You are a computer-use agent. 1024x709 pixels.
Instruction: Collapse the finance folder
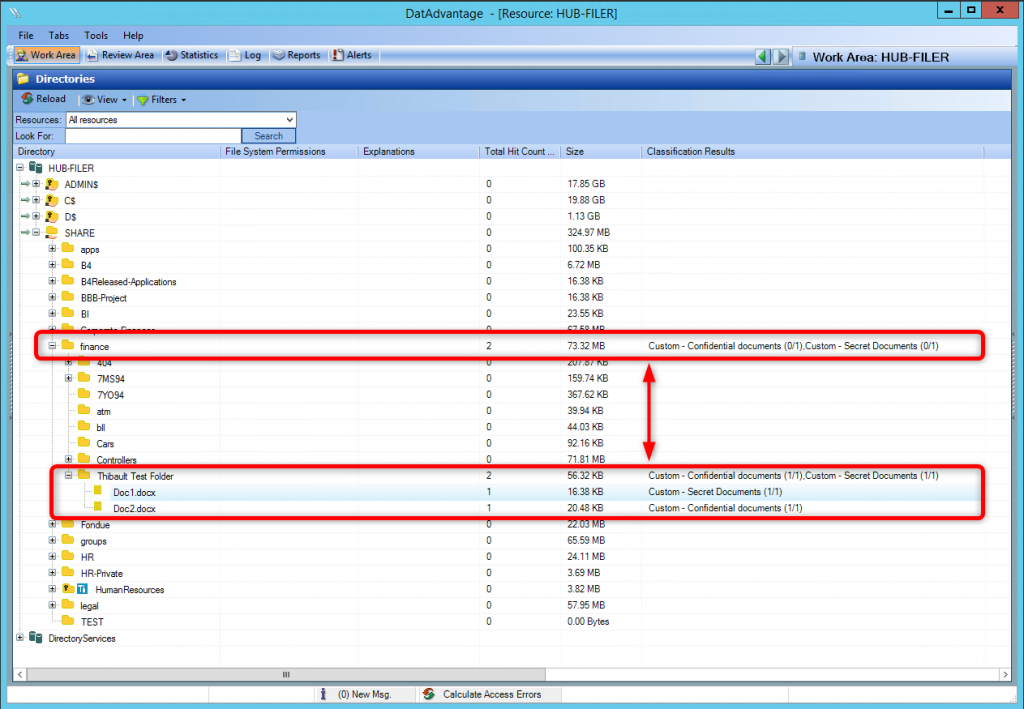click(52, 346)
